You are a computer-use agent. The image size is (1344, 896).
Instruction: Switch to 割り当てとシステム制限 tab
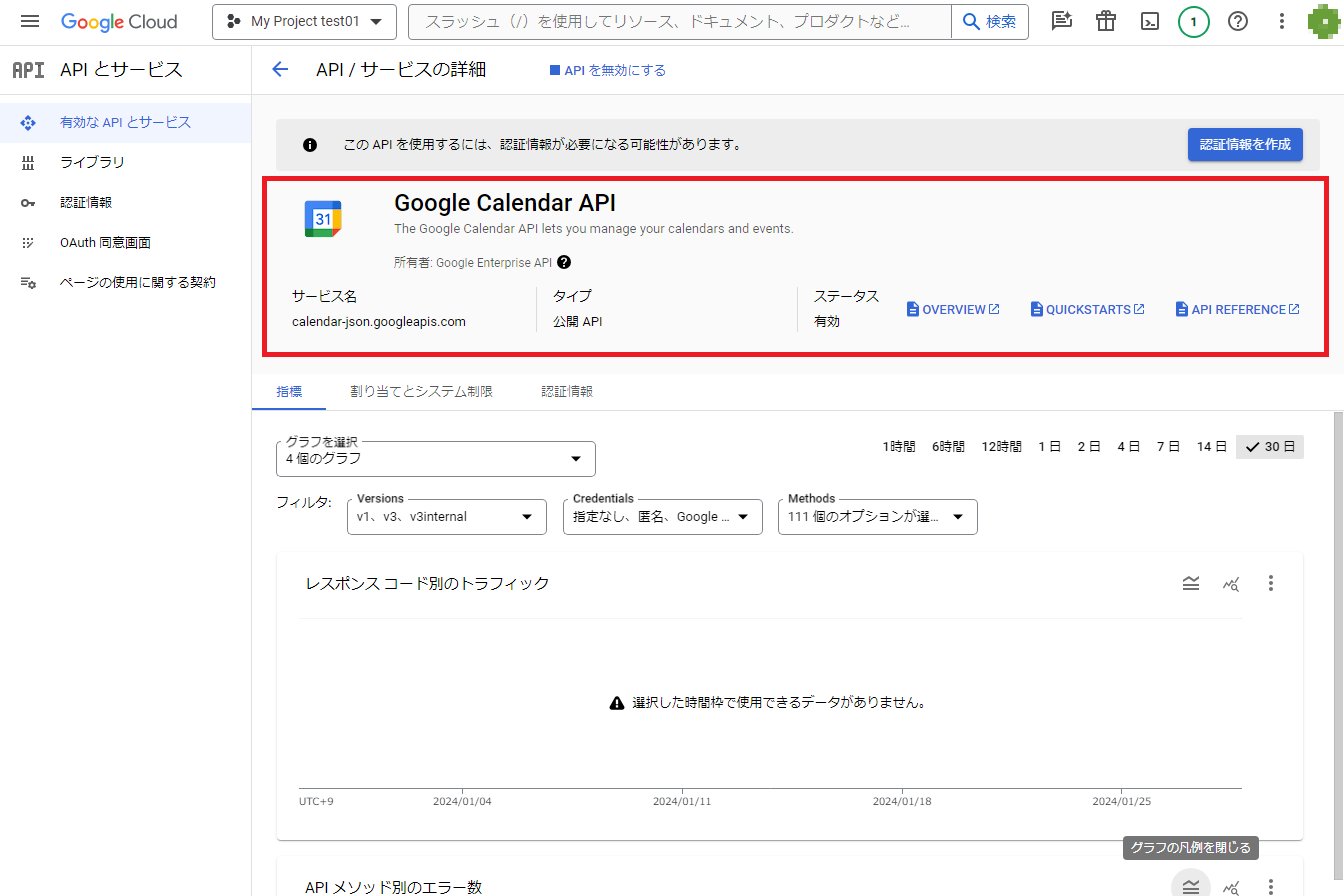[421, 392]
